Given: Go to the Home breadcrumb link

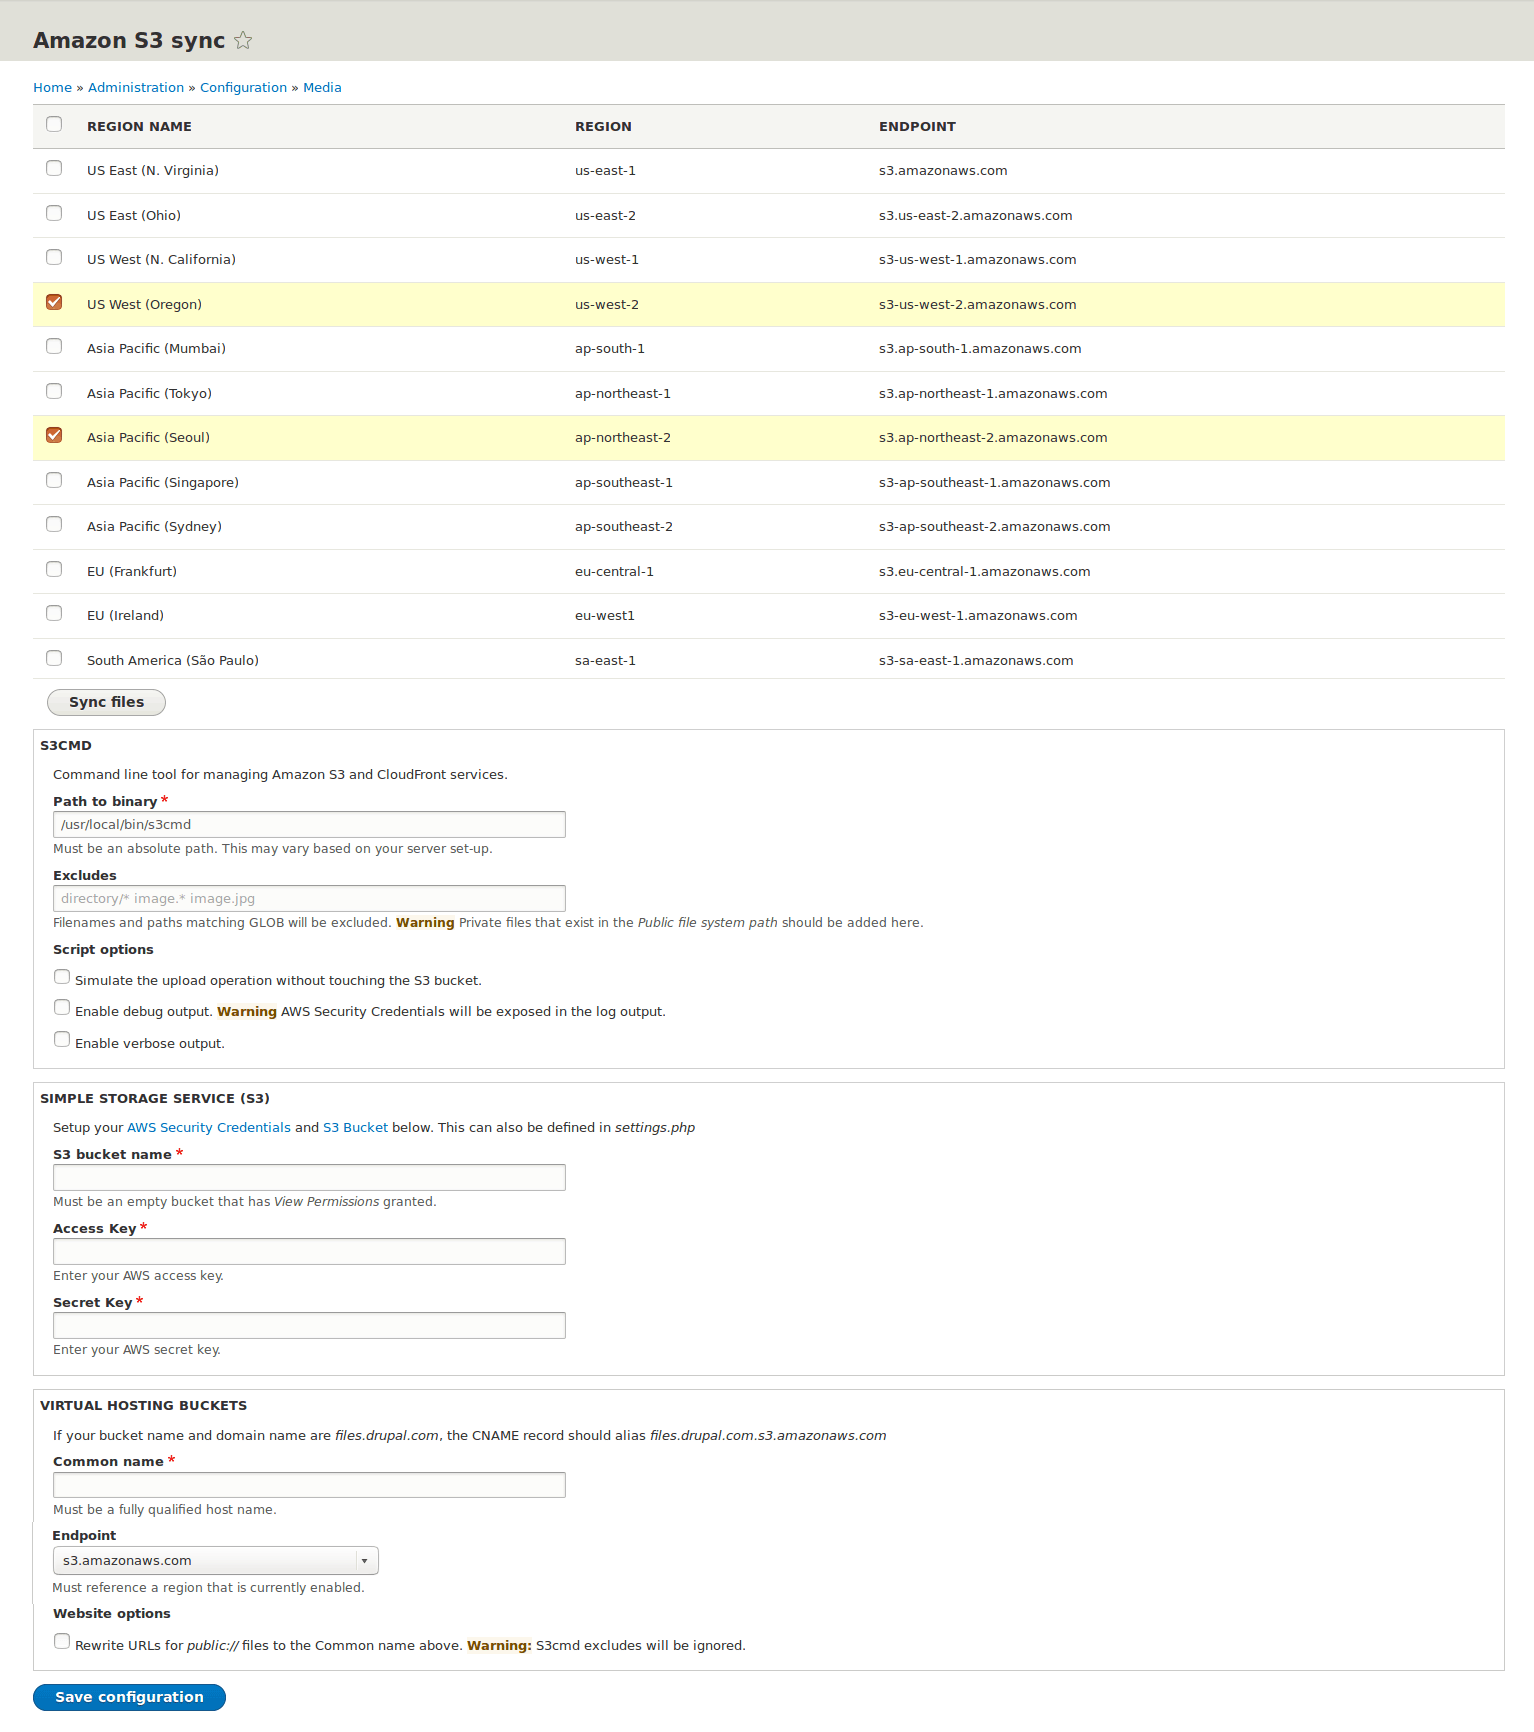Looking at the screenshot, I should (x=52, y=88).
